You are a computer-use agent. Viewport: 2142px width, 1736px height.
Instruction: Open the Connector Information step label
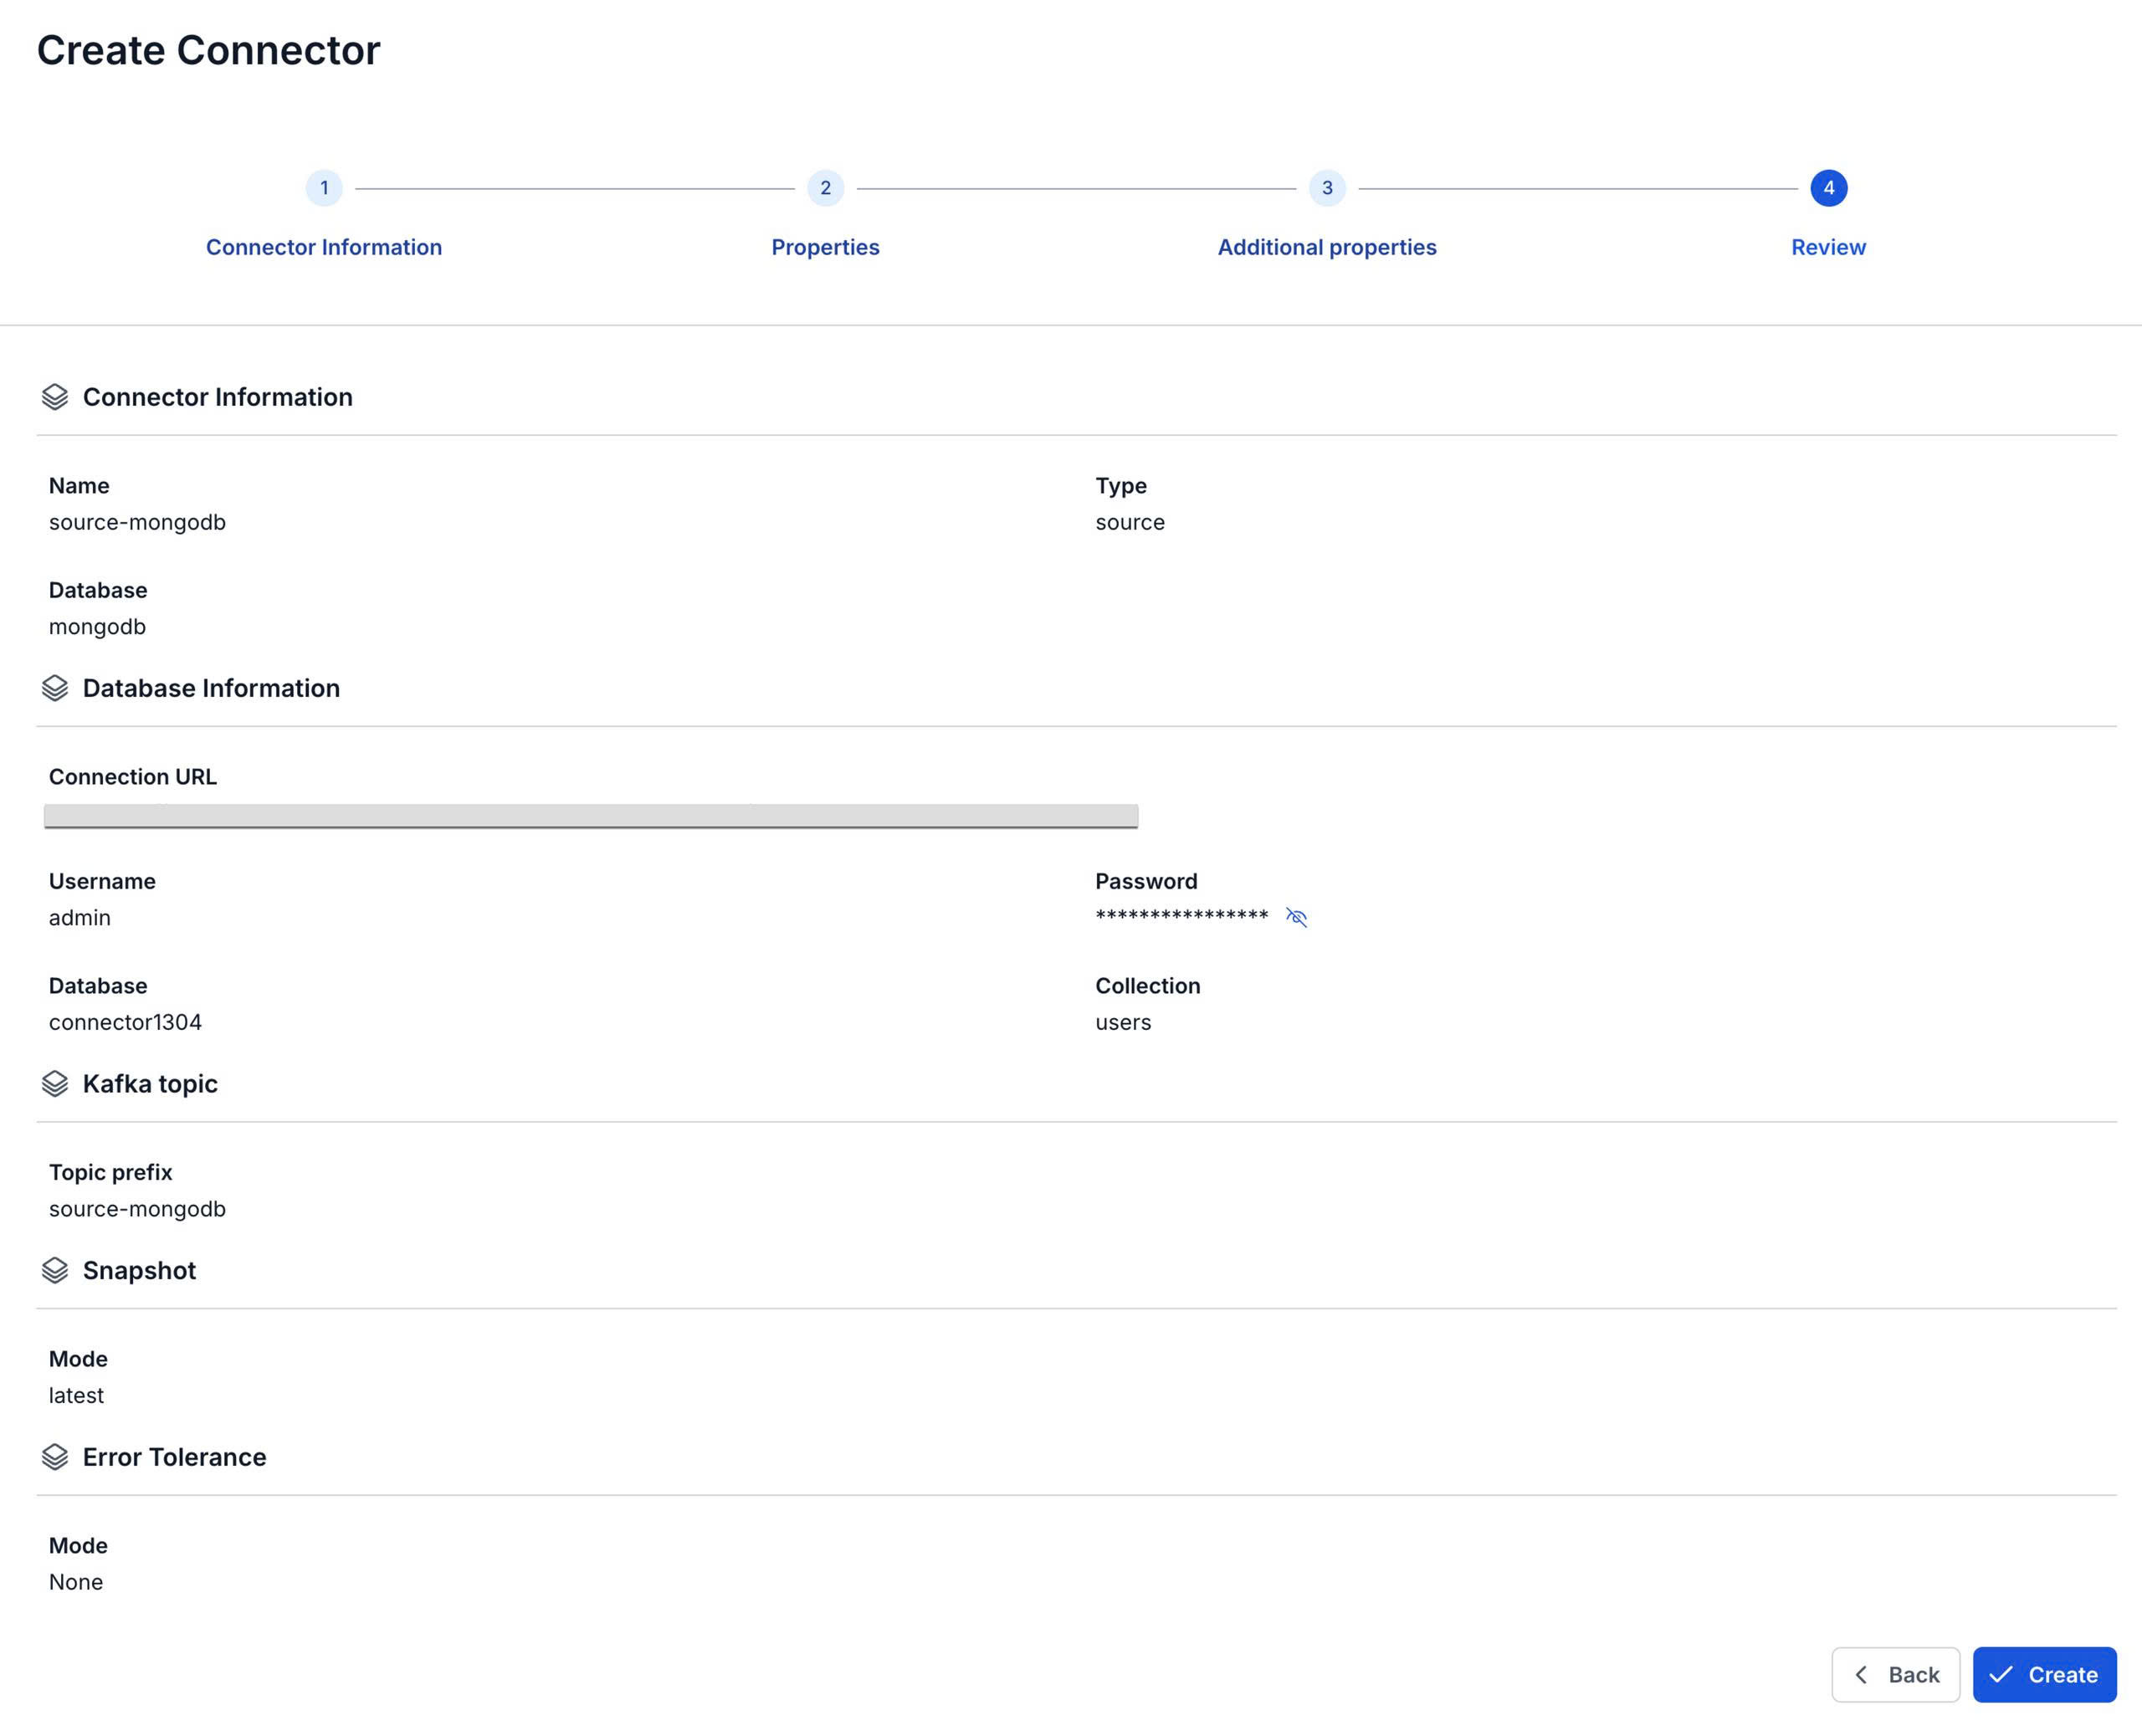click(324, 247)
